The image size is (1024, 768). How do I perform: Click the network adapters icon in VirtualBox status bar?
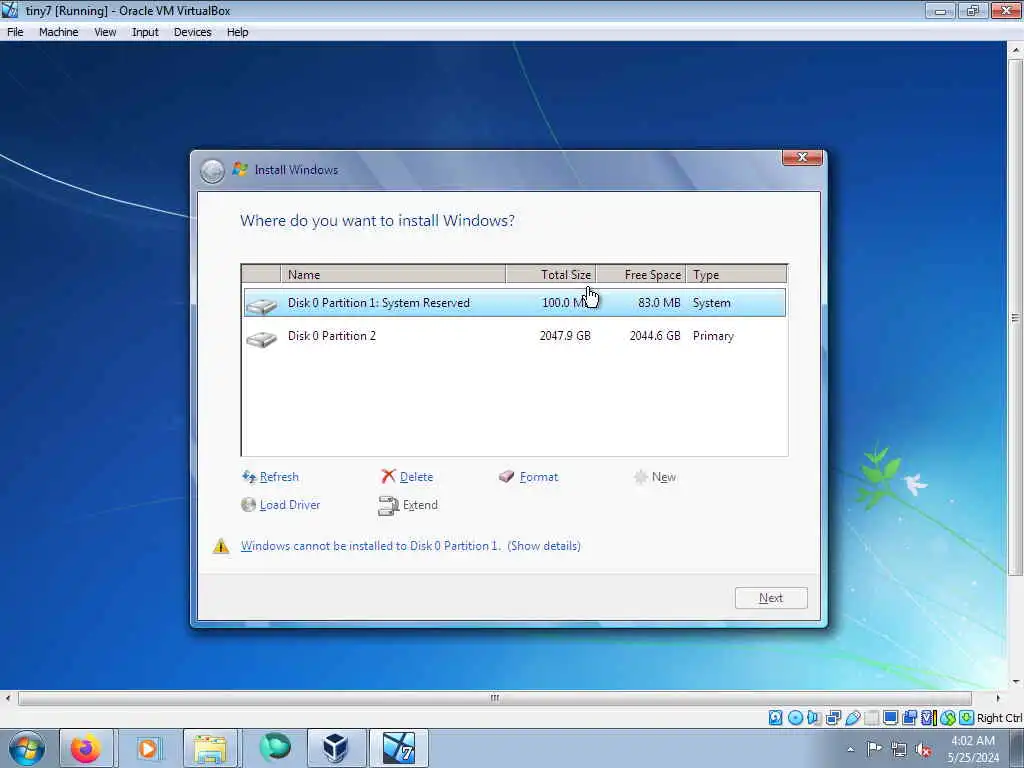pos(833,718)
